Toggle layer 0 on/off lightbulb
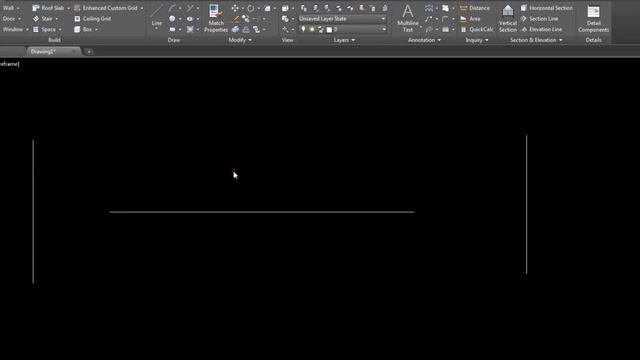The height and width of the screenshot is (360, 640). click(x=303, y=29)
